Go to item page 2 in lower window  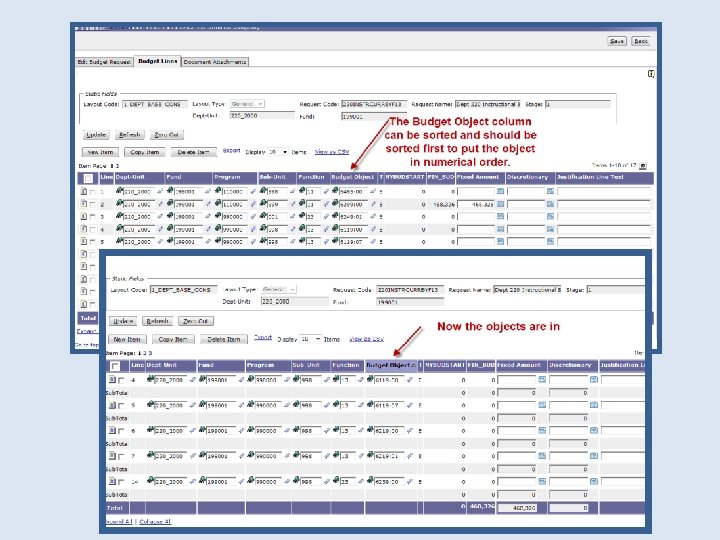coord(144,353)
